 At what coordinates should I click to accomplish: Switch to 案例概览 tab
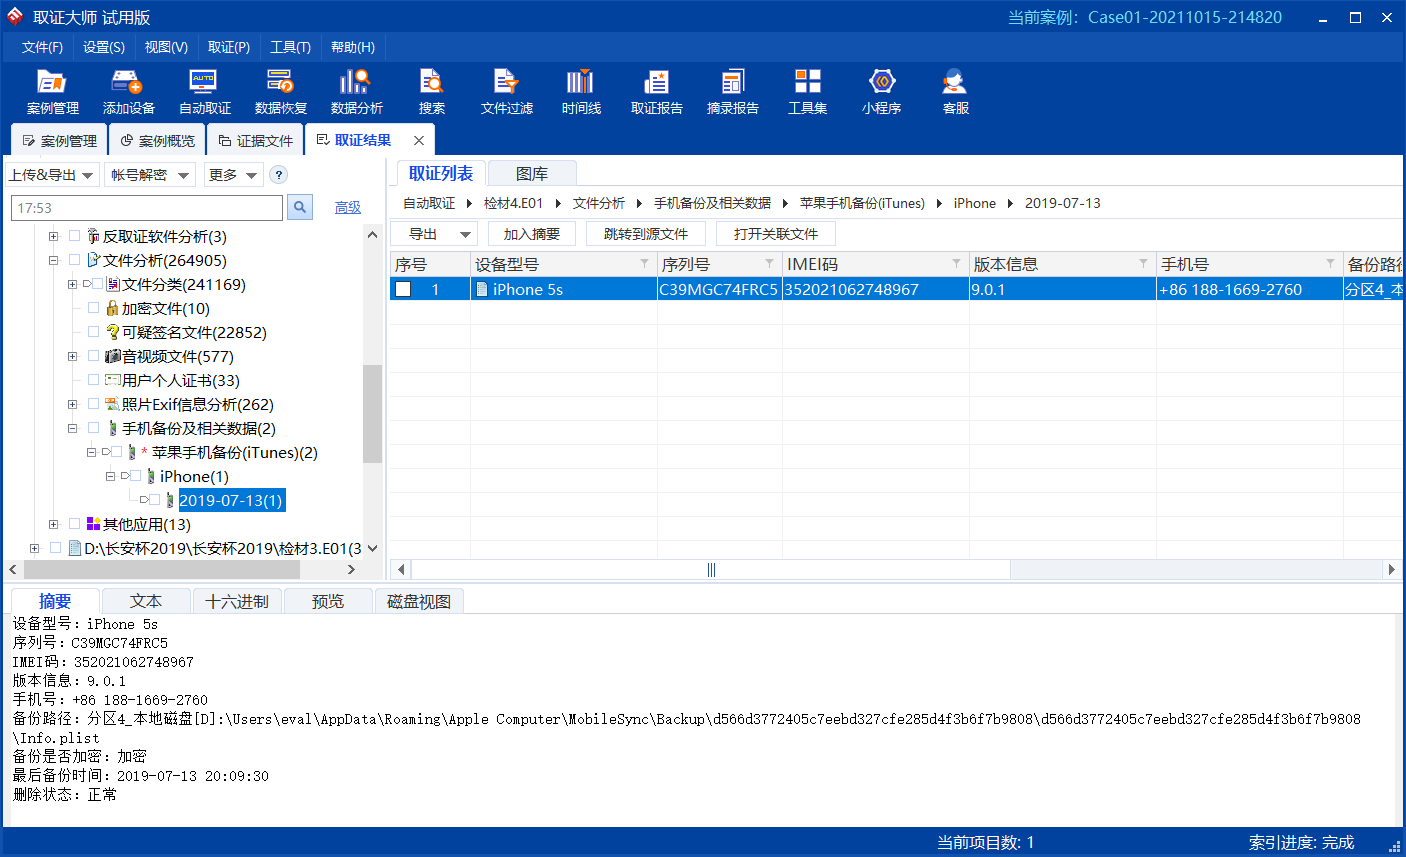[157, 141]
